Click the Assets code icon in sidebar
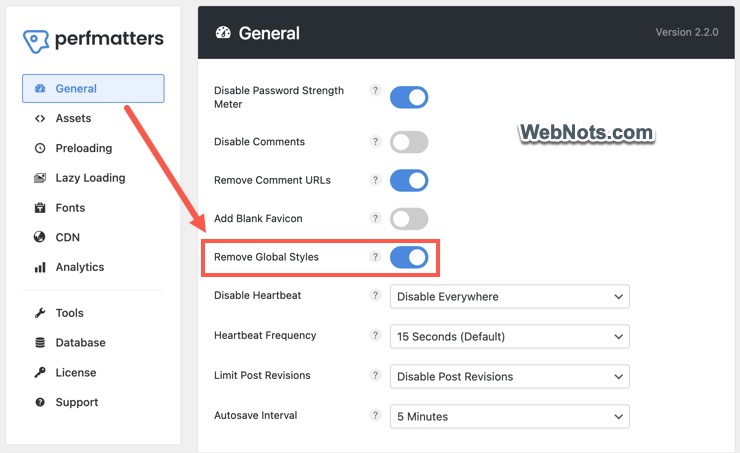The height and width of the screenshot is (453, 740). (40, 118)
